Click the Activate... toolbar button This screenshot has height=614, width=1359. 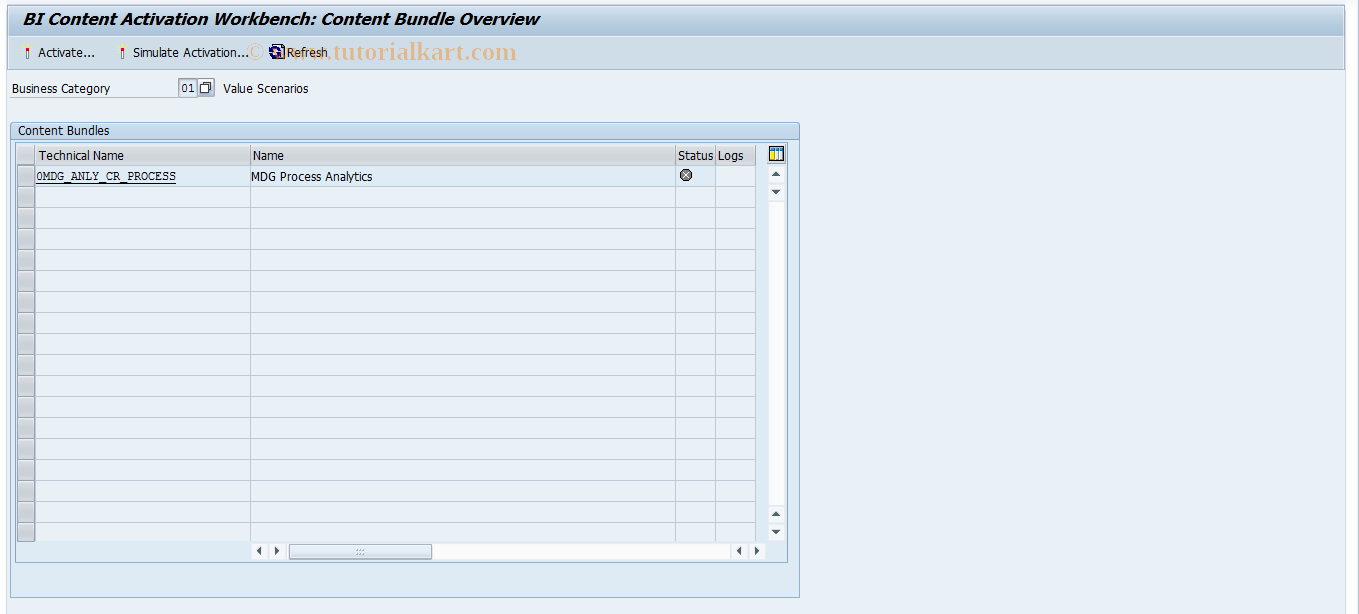pos(59,53)
